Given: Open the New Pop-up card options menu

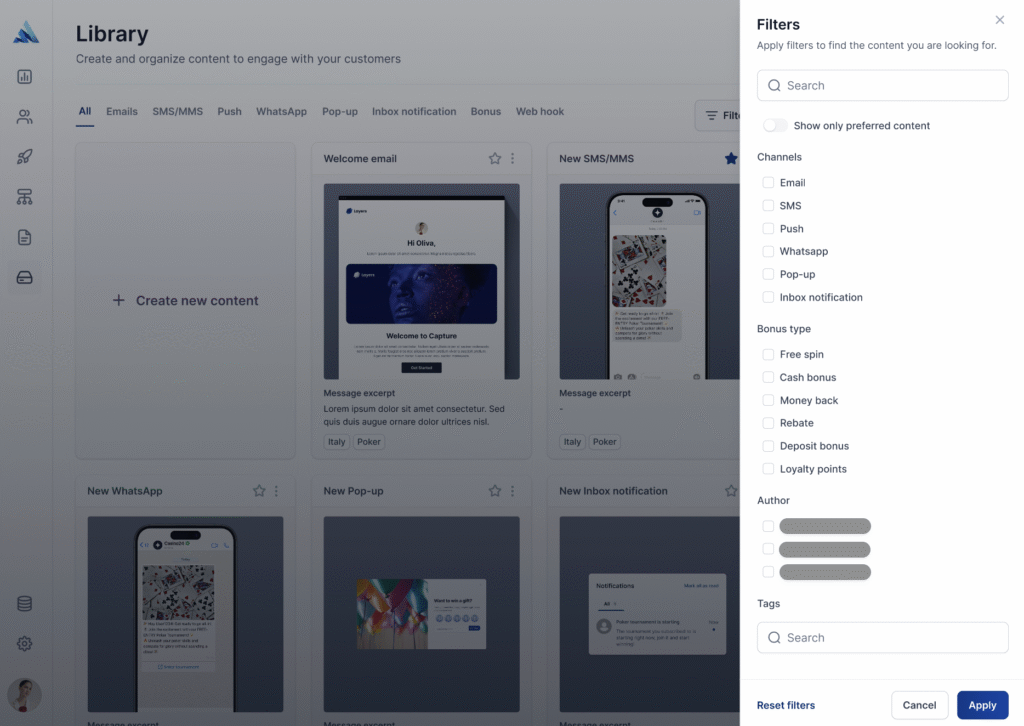Looking at the screenshot, I should pyautogui.click(x=513, y=490).
